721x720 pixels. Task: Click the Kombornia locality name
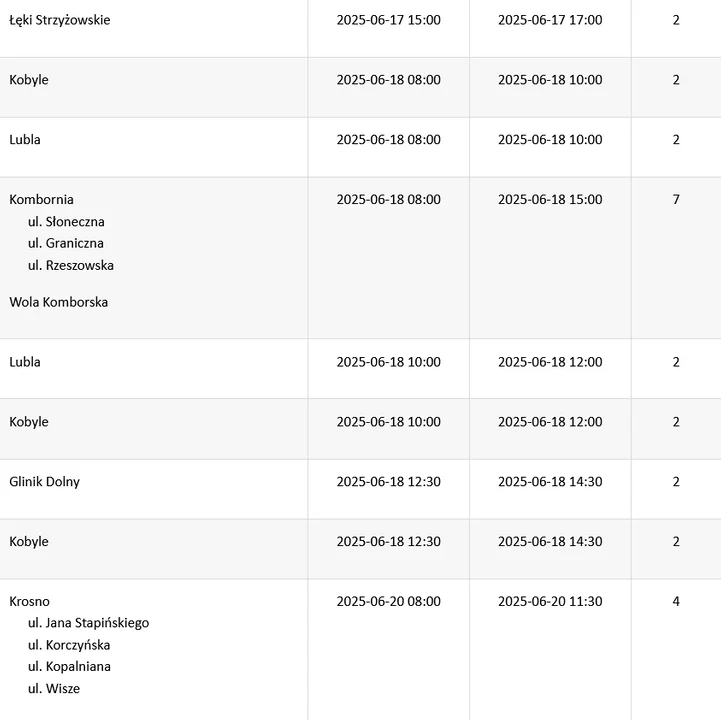click(x=41, y=200)
